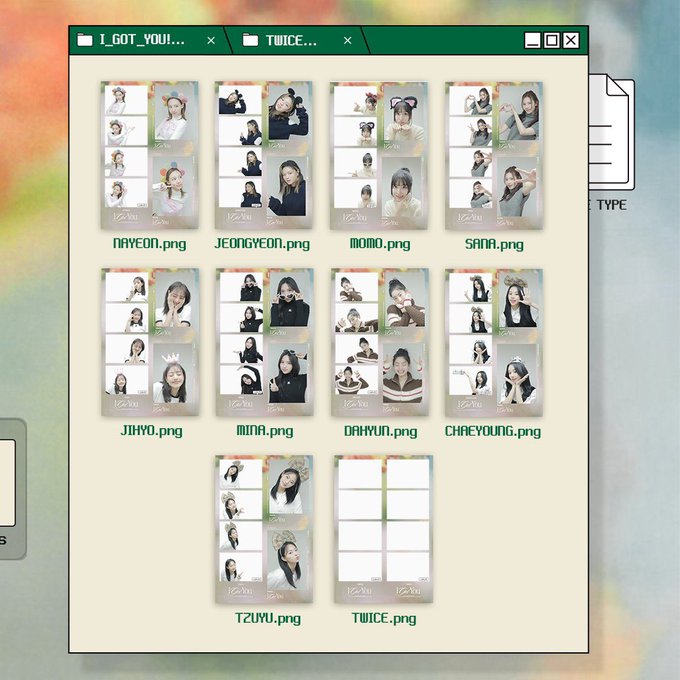Close the TWICE... tab
Image resolution: width=680 pixels, height=680 pixels.
point(348,40)
